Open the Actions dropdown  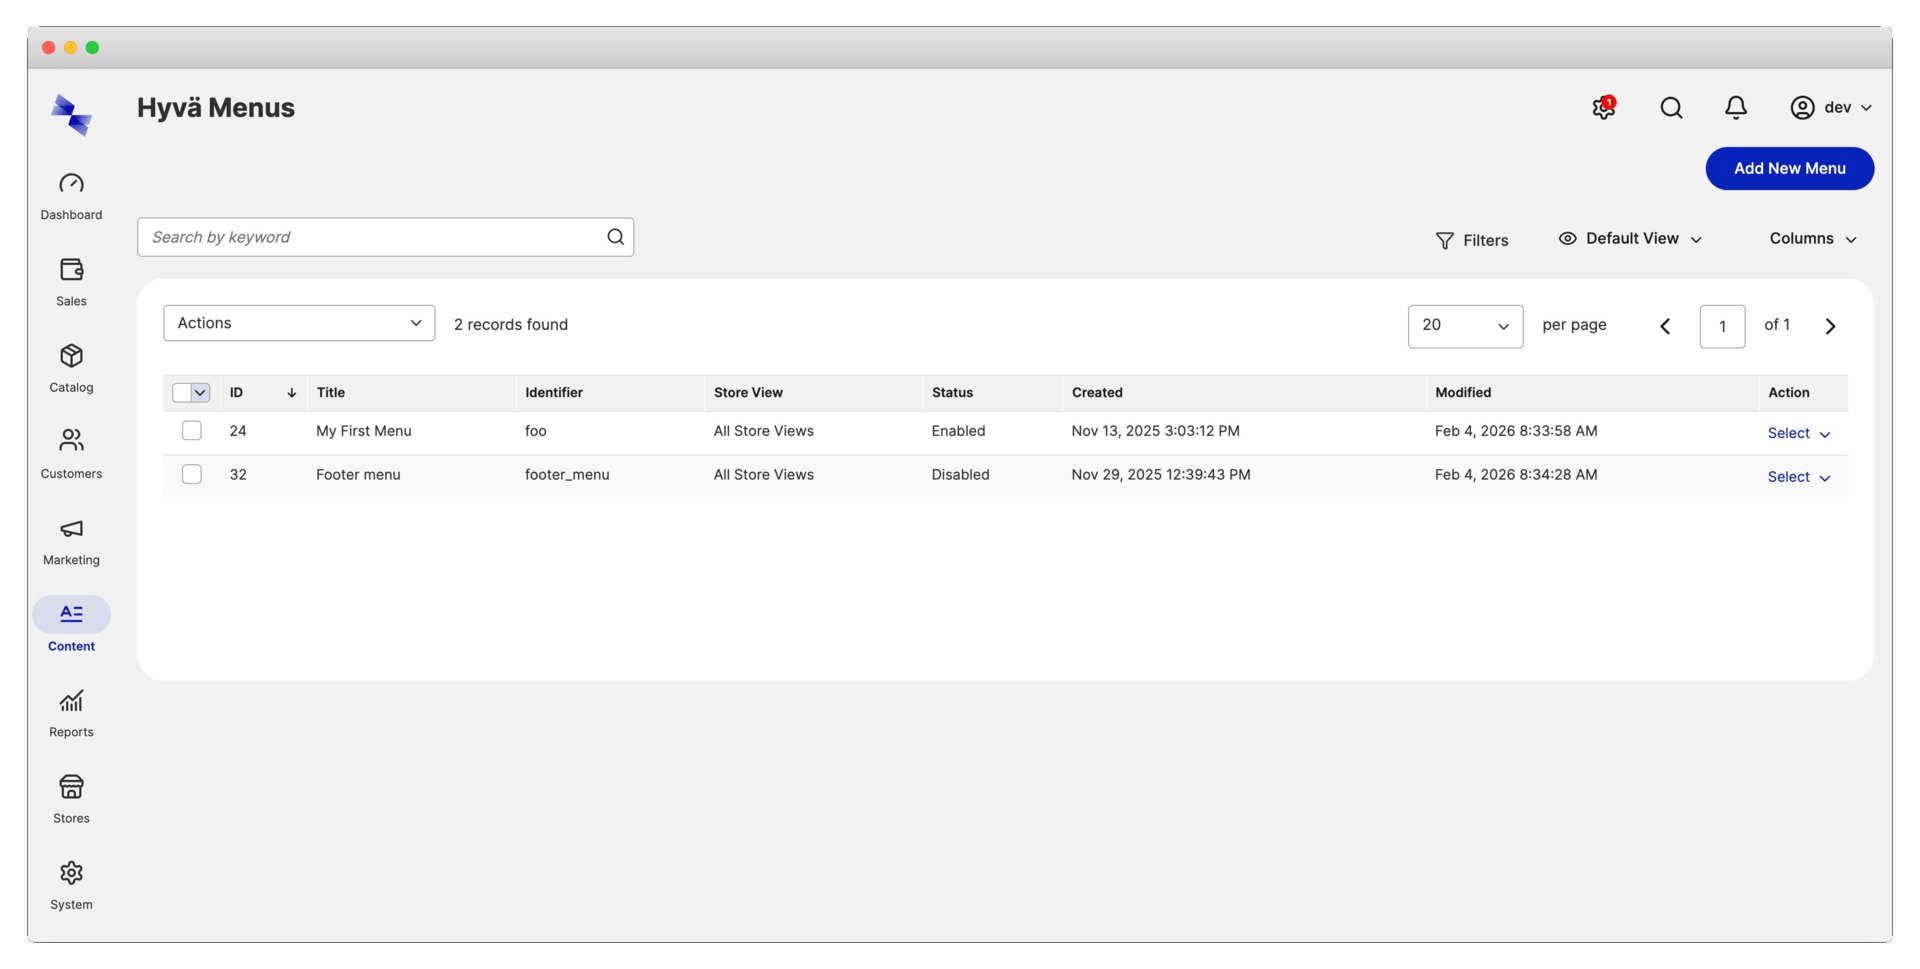tap(298, 322)
